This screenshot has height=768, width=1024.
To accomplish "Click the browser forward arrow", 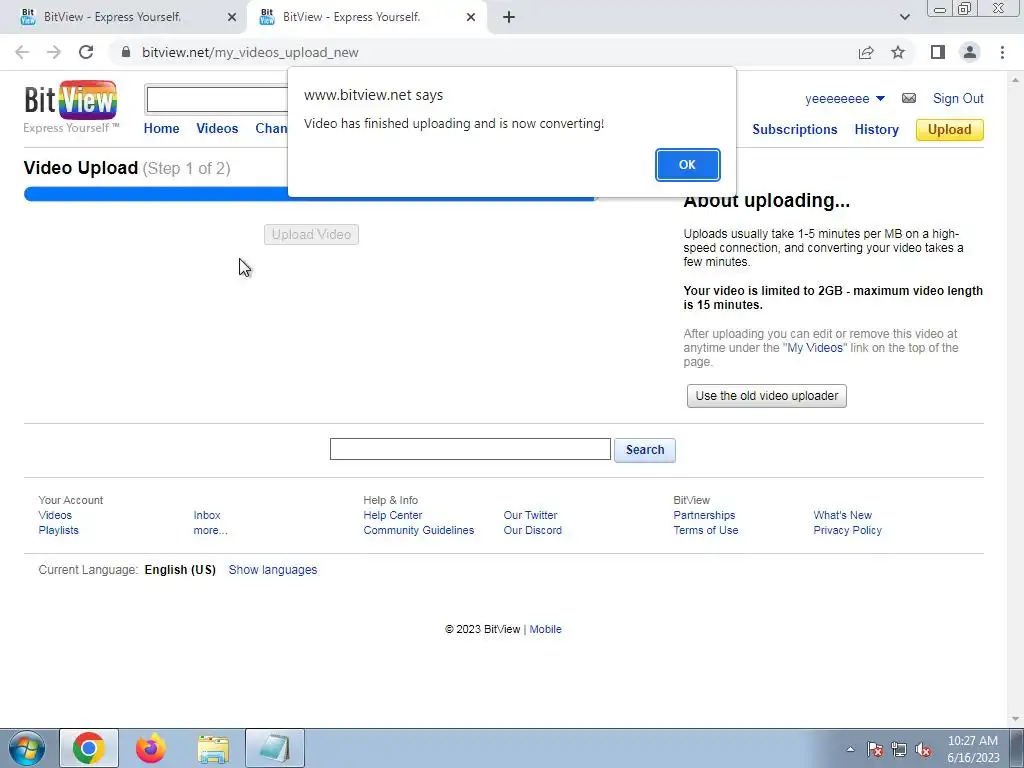I will 54,52.
